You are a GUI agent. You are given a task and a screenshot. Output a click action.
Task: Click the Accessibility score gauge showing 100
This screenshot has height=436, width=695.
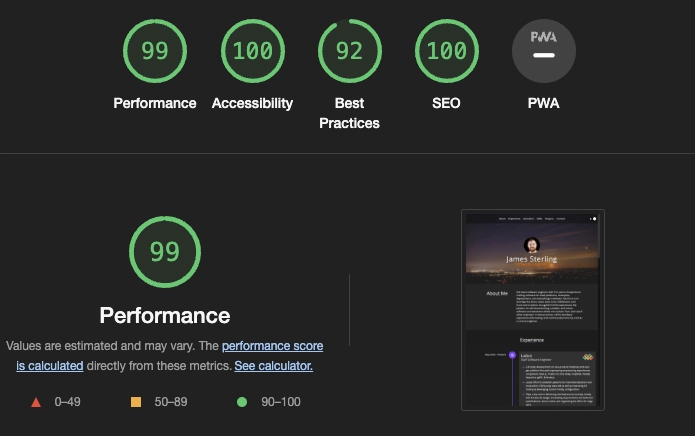tap(252, 51)
